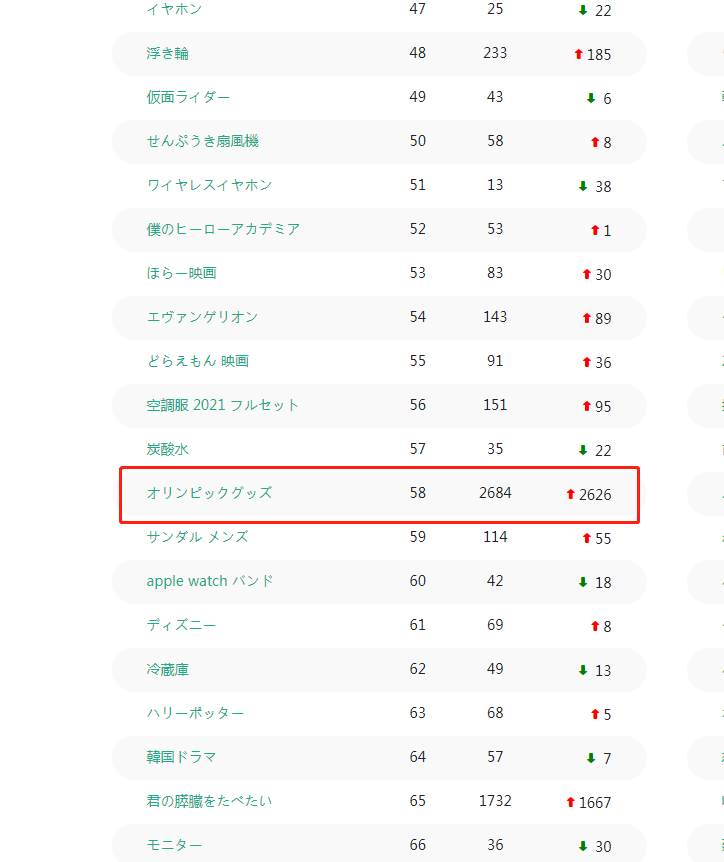724x862 pixels.
Task: Click the 僕のヒーローアカデミア keyword
Action: pyautogui.click(x=223, y=229)
